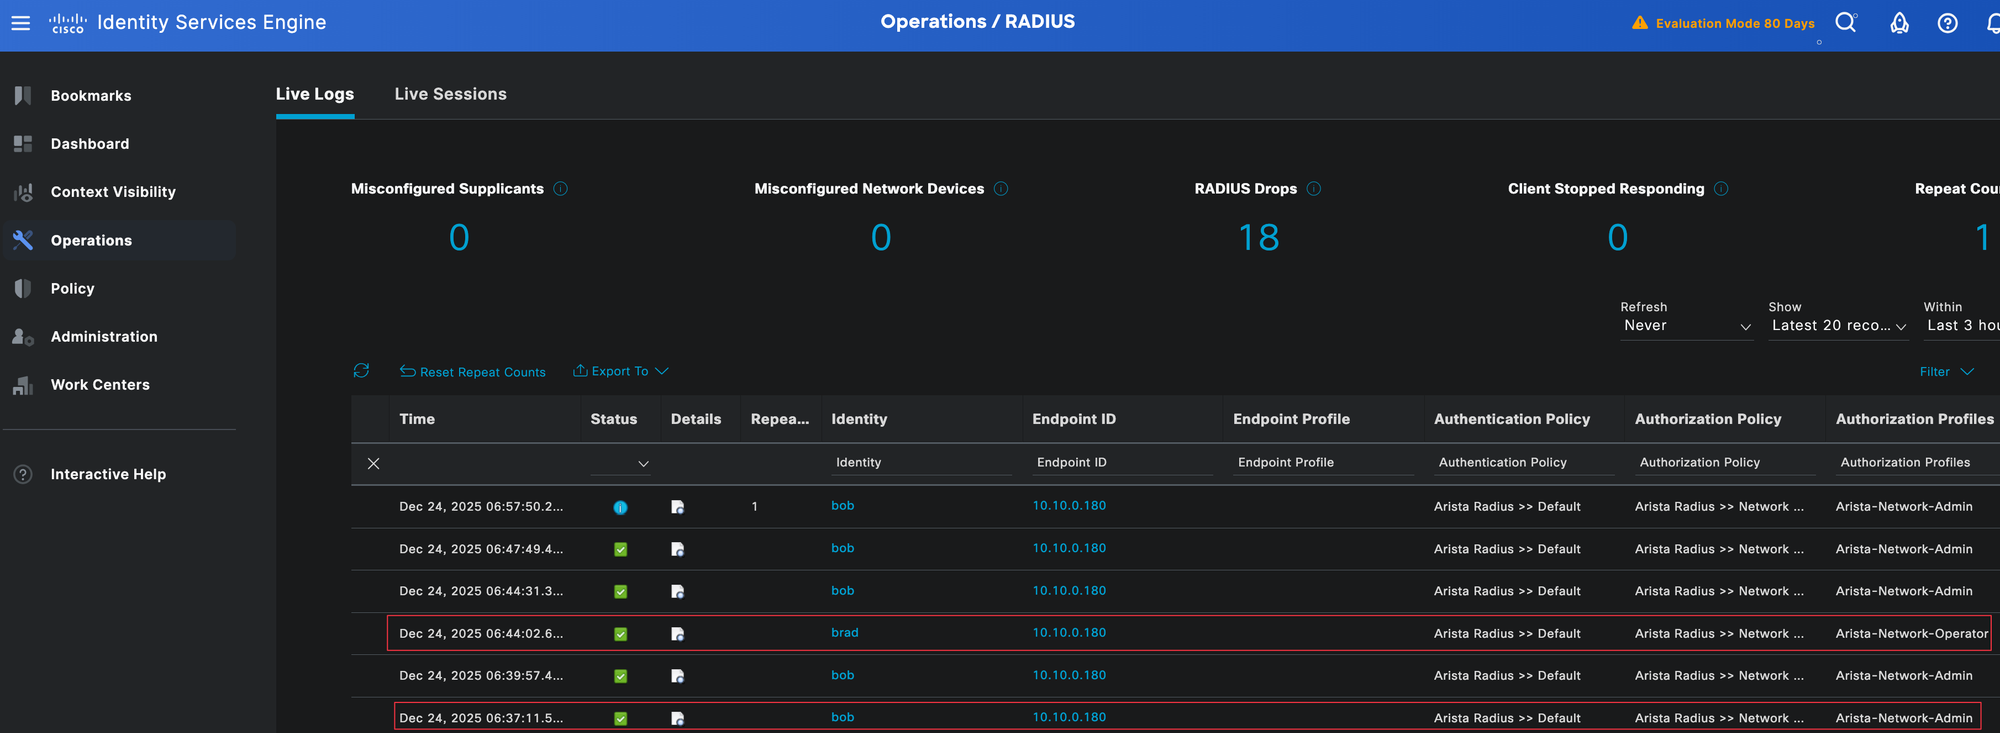The image size is (2000, 733).
Task: Expand the Refresh Never dropdown
Action: (1686, 326)
